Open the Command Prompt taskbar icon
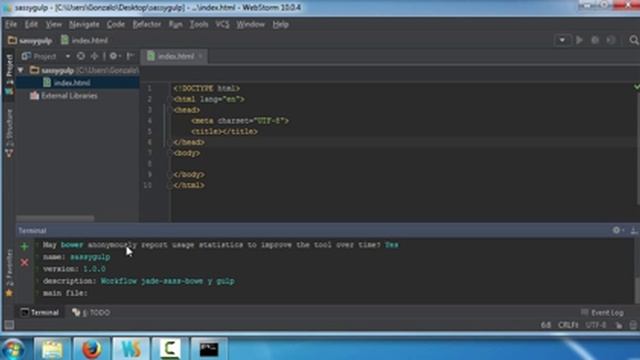Image resolution: width=640 pixels, height=360 pixels. [x=209, y=349]
